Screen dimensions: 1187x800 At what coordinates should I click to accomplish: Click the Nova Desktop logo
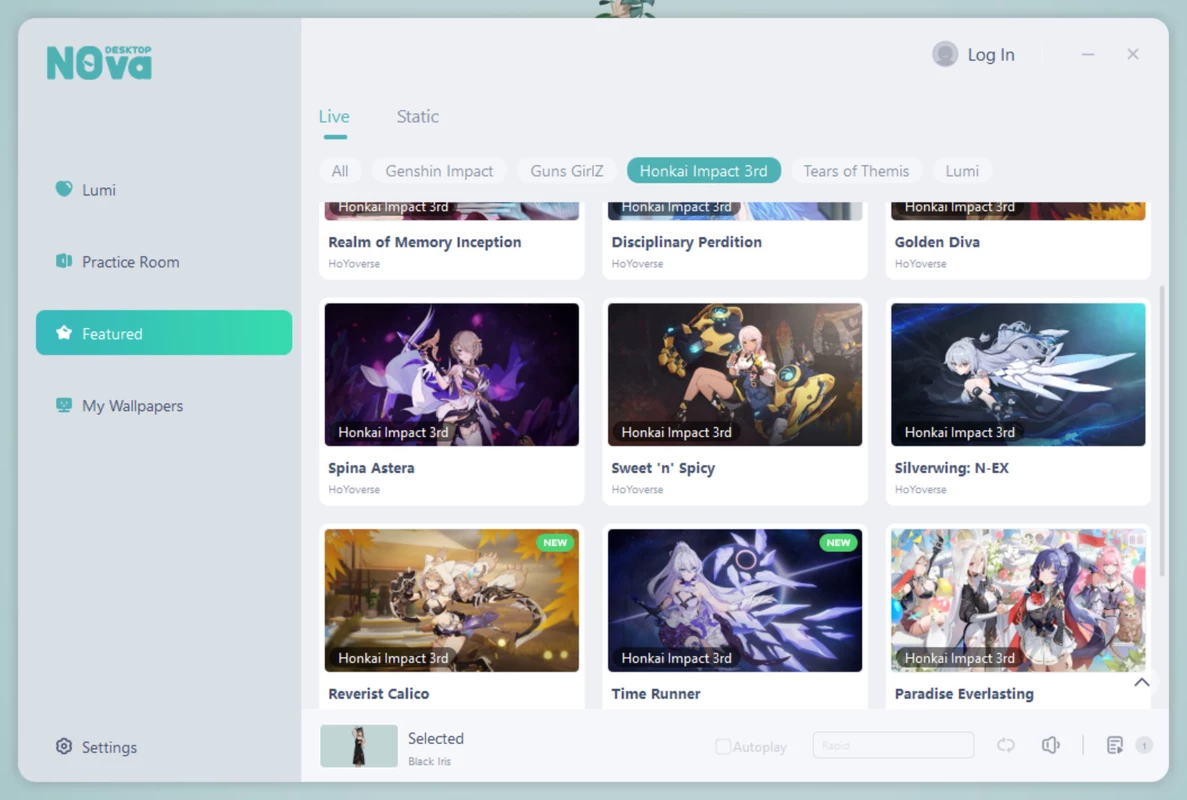tap(99, 63)
